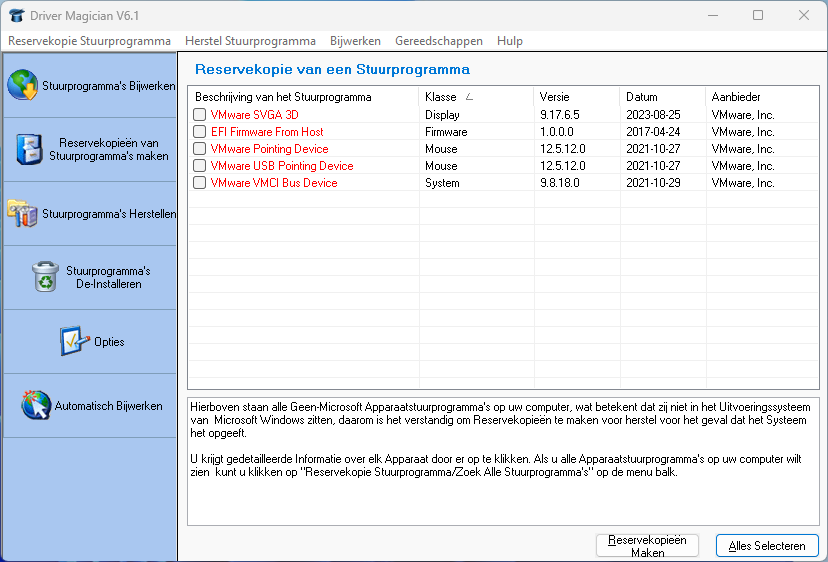Sort by the Datum column header
The width and height of the screenshot is (828, 562).
click(663, 97)
